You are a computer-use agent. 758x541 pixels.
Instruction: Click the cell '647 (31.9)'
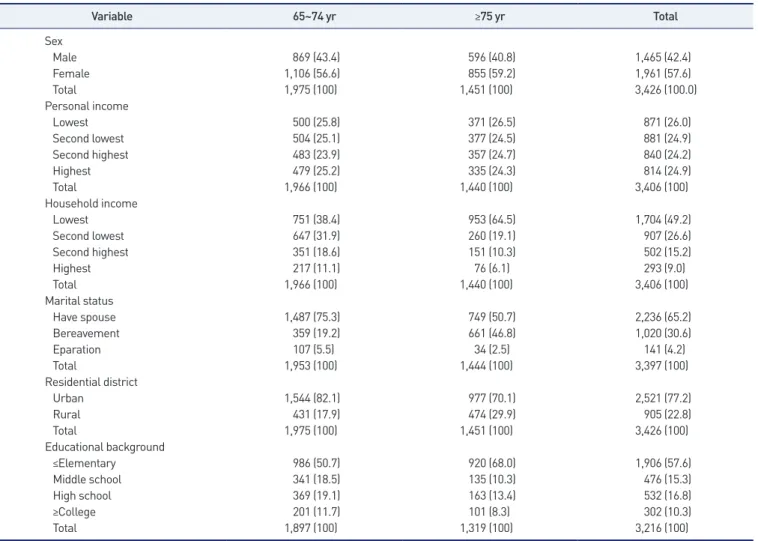click(x=316, y=236)
